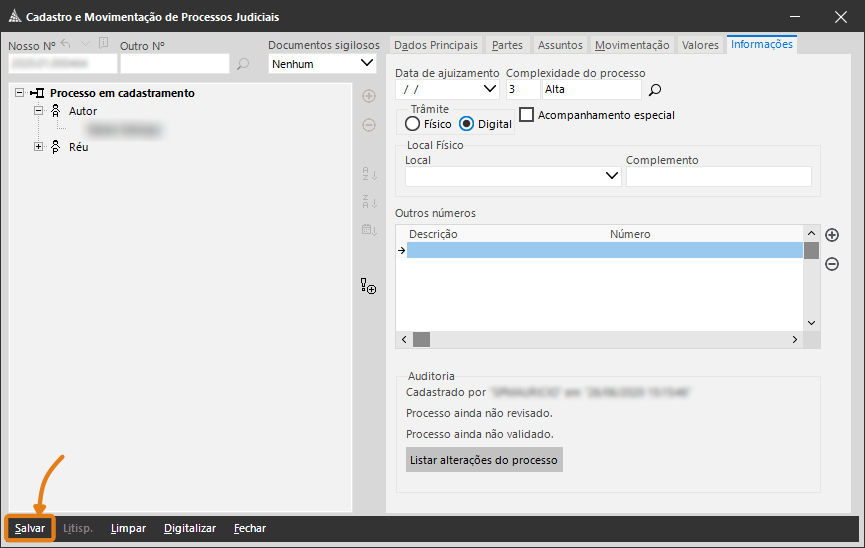Click the search icon beside Outro Nº
The image size is (865, 548).
click(x=242, y=64)
